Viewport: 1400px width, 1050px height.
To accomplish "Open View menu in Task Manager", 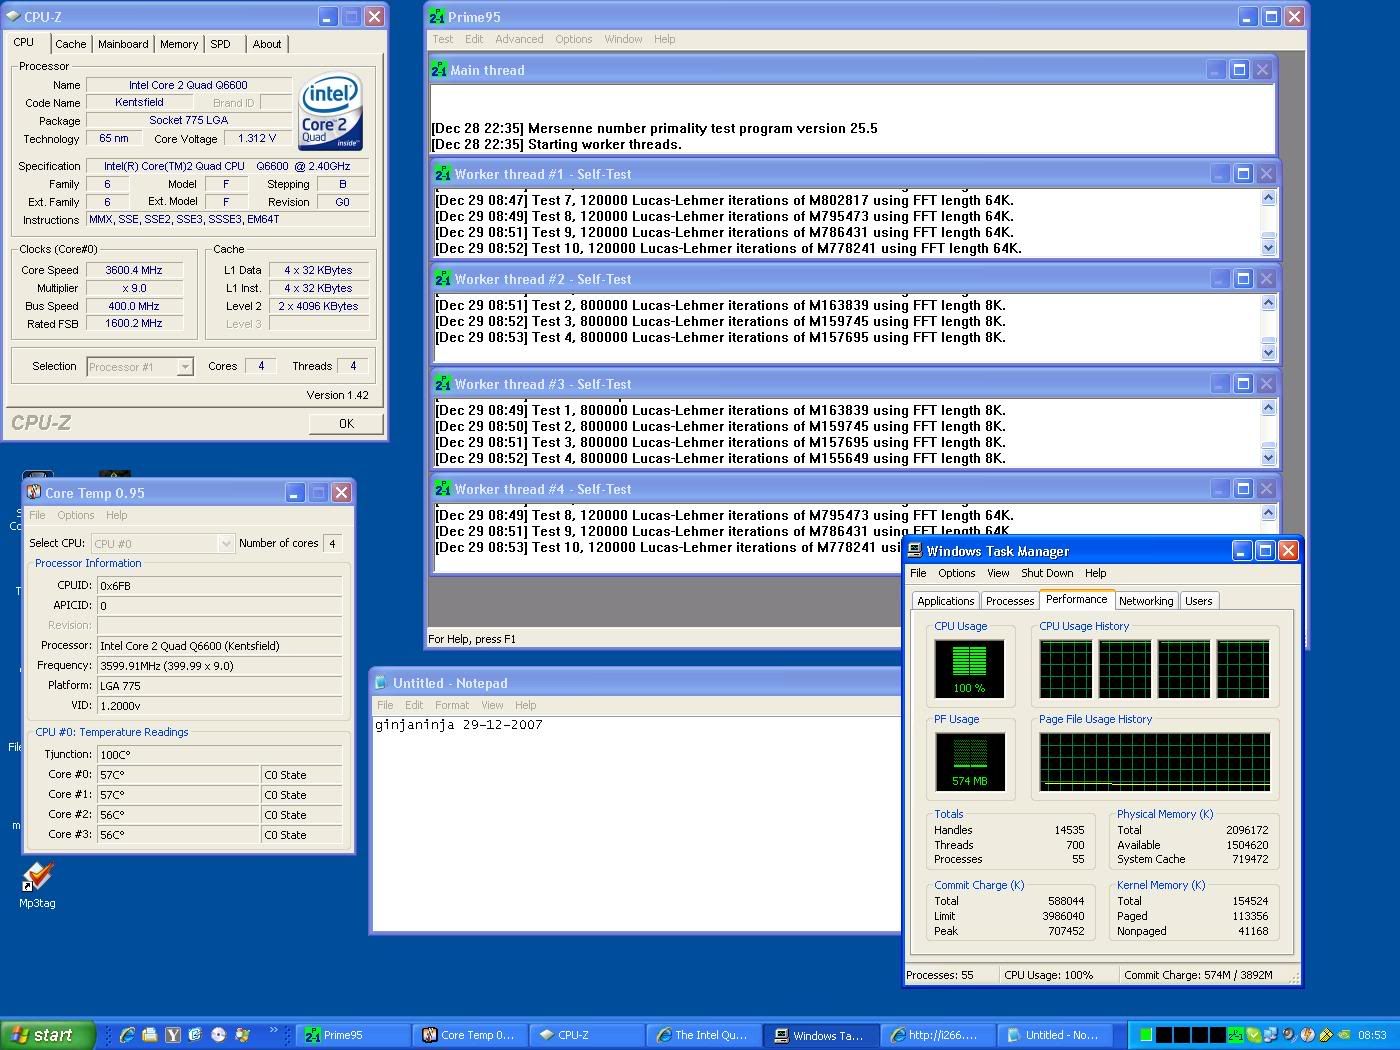I will click(x=998, y=573).
